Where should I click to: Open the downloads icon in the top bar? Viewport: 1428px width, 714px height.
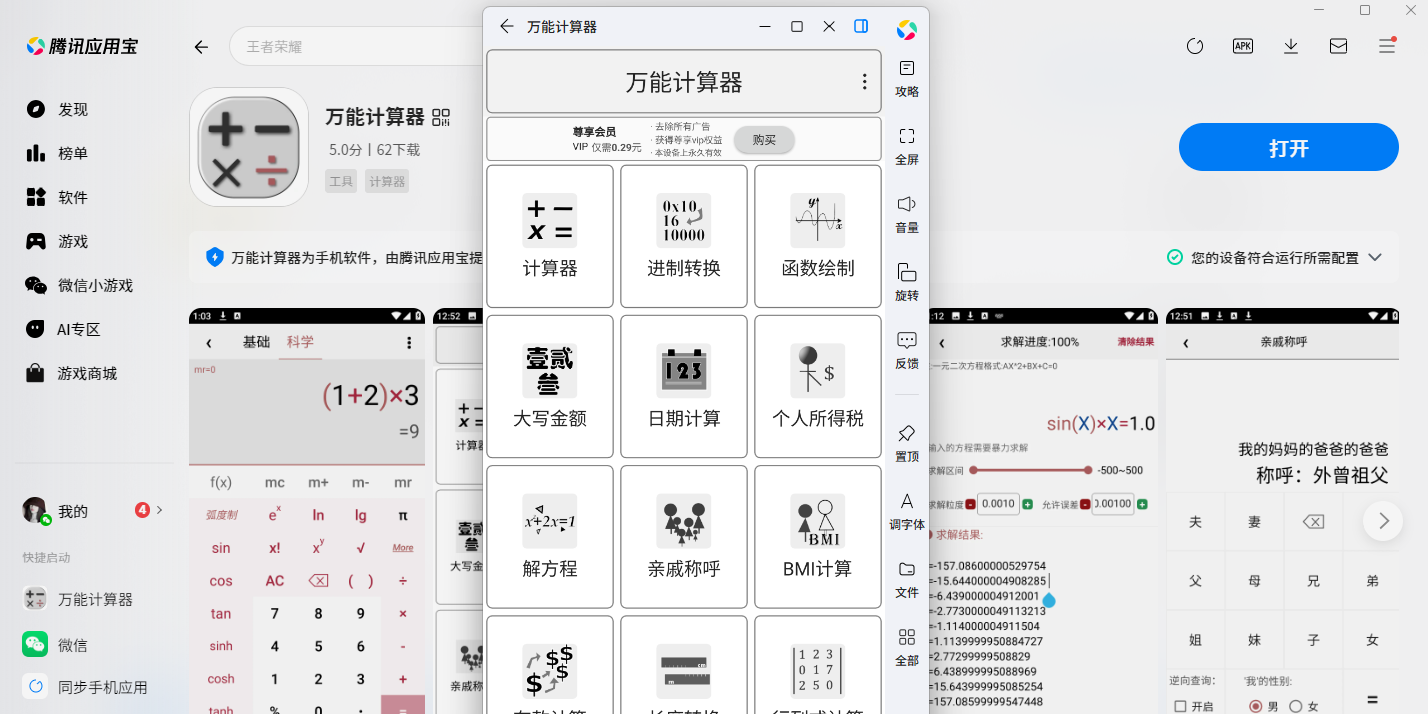(x=1291, y=46)
